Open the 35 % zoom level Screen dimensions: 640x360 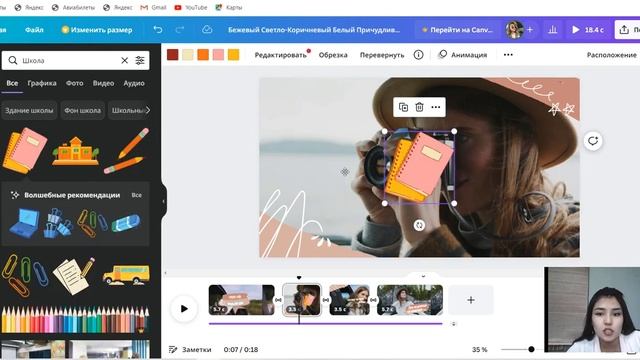click(x=480, y=349)
